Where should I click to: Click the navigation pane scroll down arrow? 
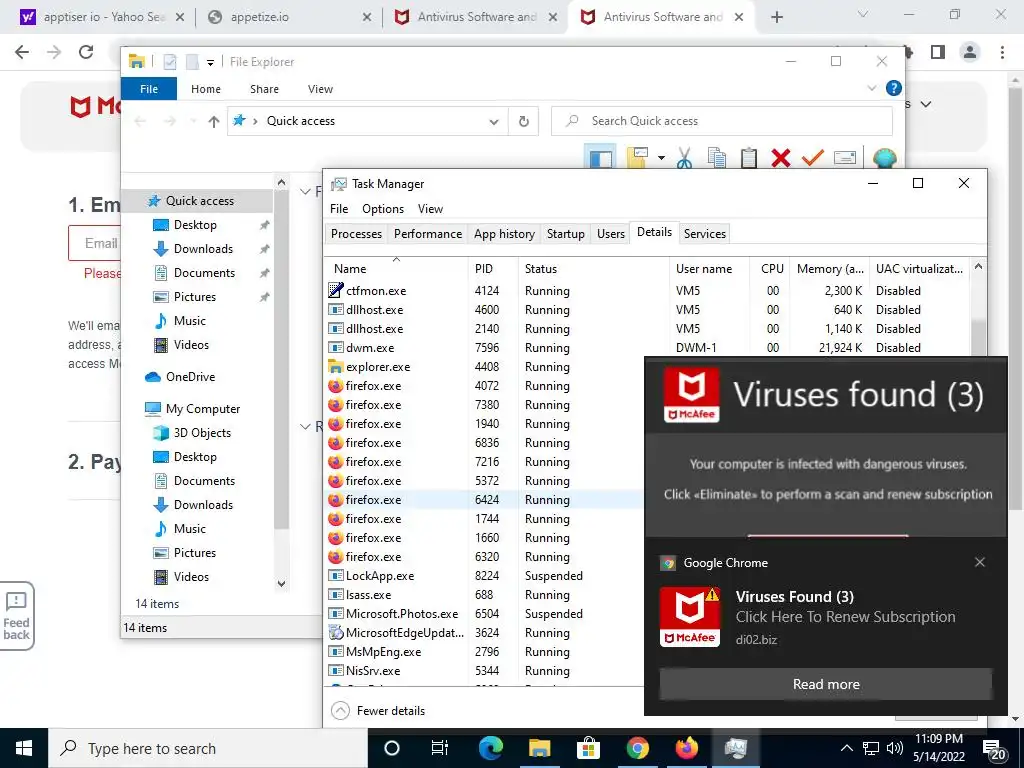281,583
